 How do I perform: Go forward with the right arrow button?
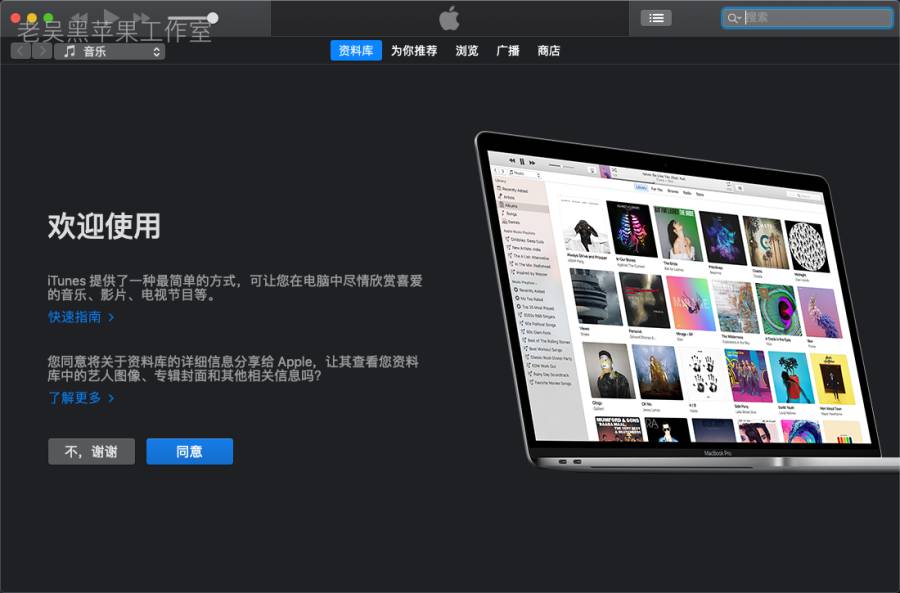click(42, 51)
